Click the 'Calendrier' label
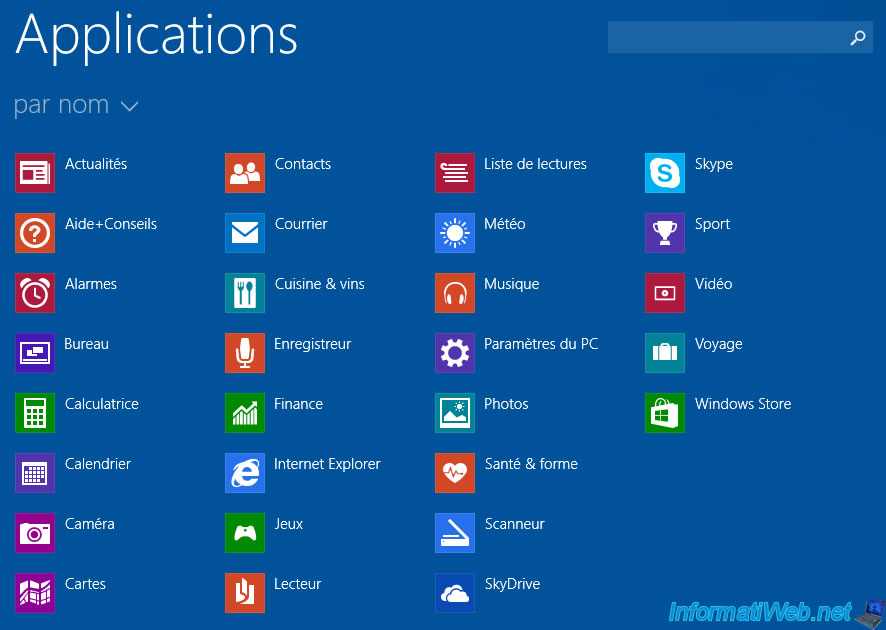 pos(98,464)
